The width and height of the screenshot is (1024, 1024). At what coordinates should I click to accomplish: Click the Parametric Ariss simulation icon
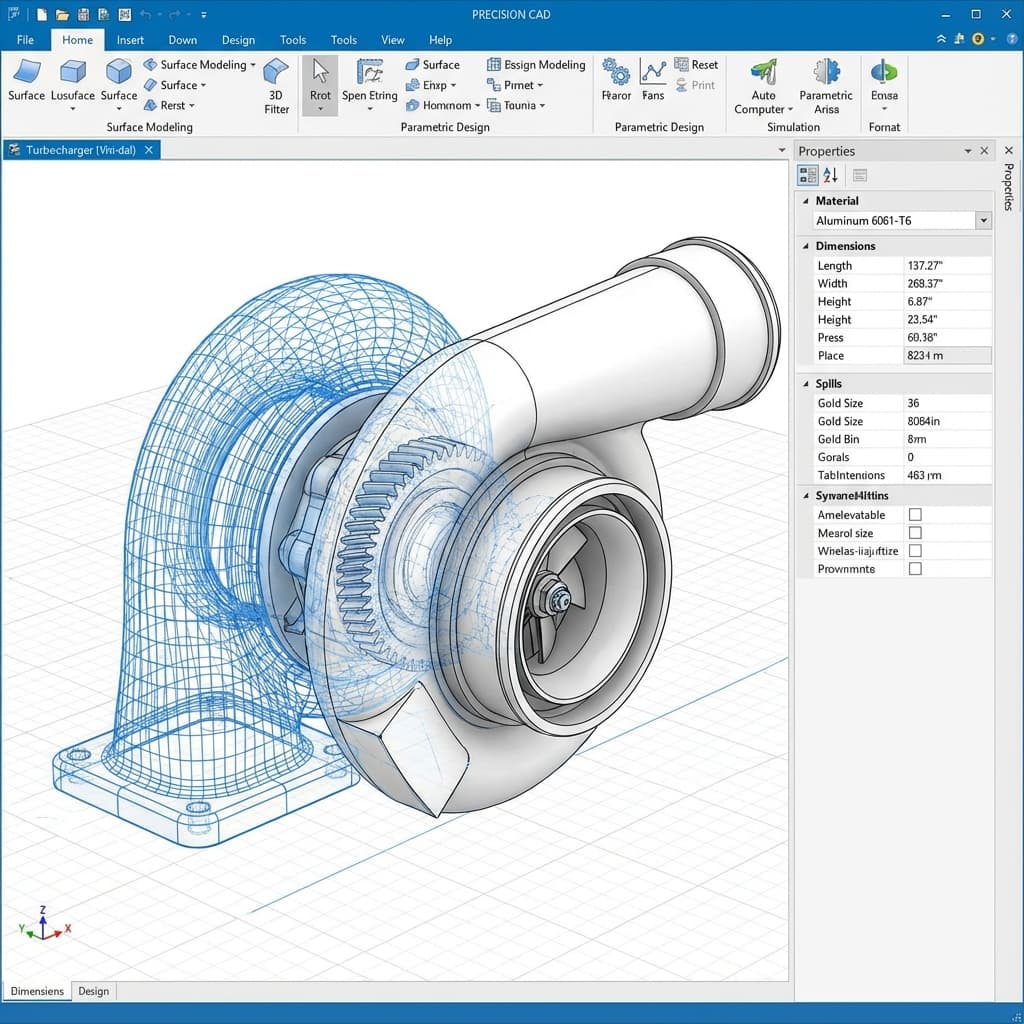(x=826, y=85)
